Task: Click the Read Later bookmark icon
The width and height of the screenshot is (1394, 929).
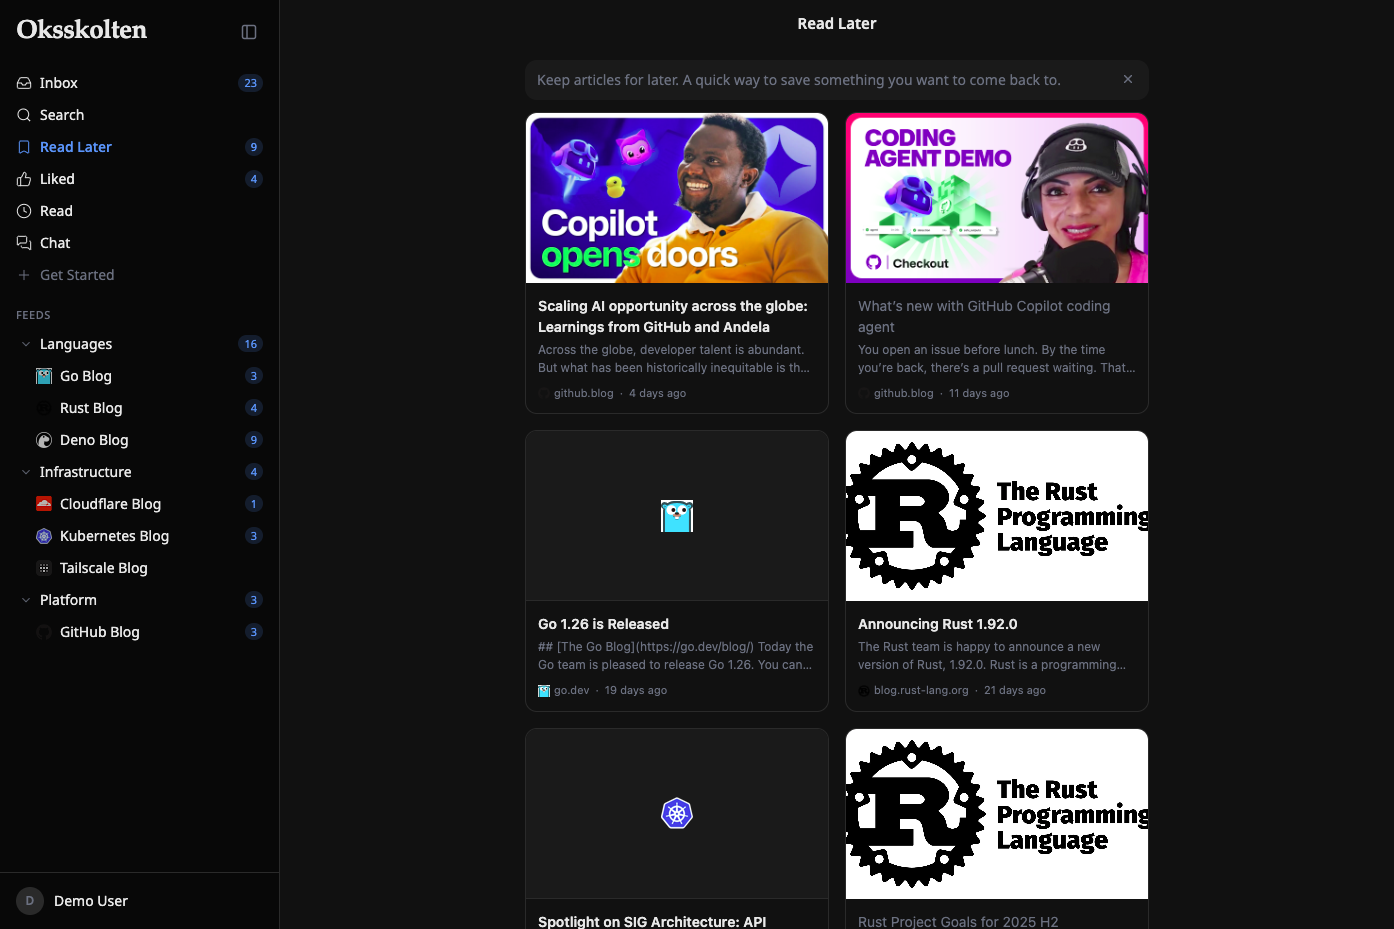Action: pyautogui.click(x=24, y=147)
